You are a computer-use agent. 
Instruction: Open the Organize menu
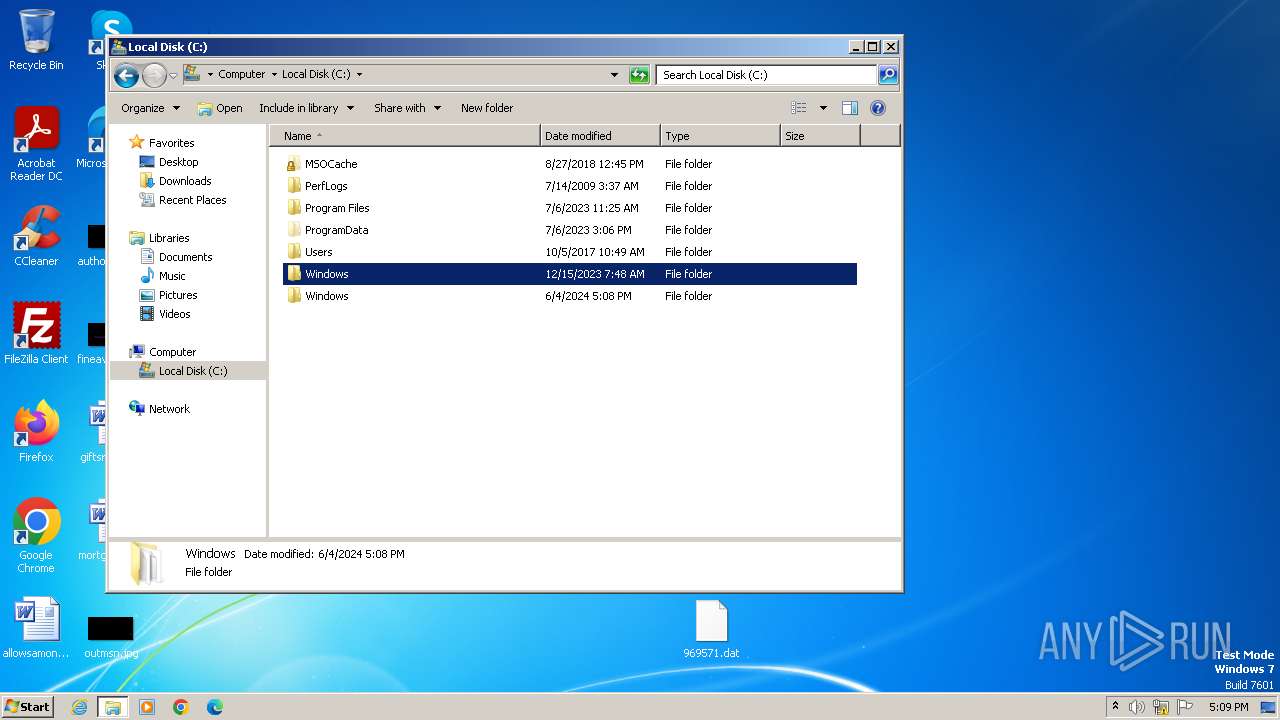click(150, 108)
